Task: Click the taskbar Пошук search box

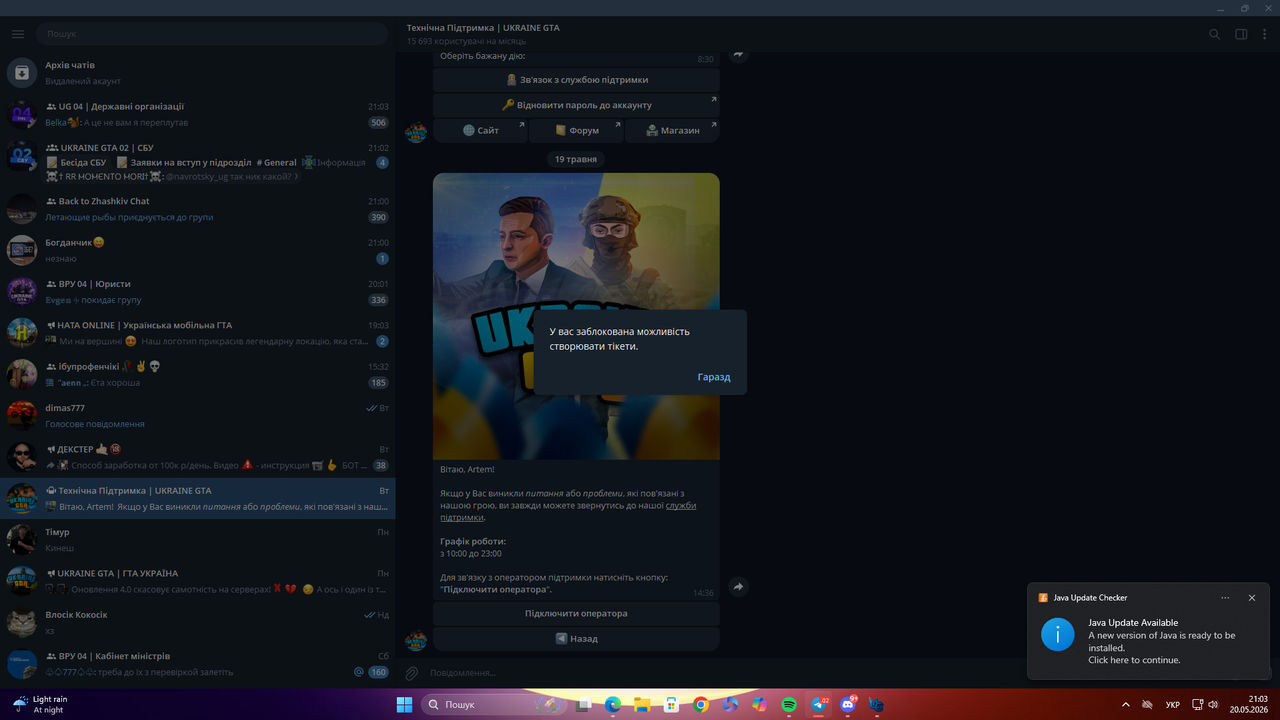Action: click(495, 705)
